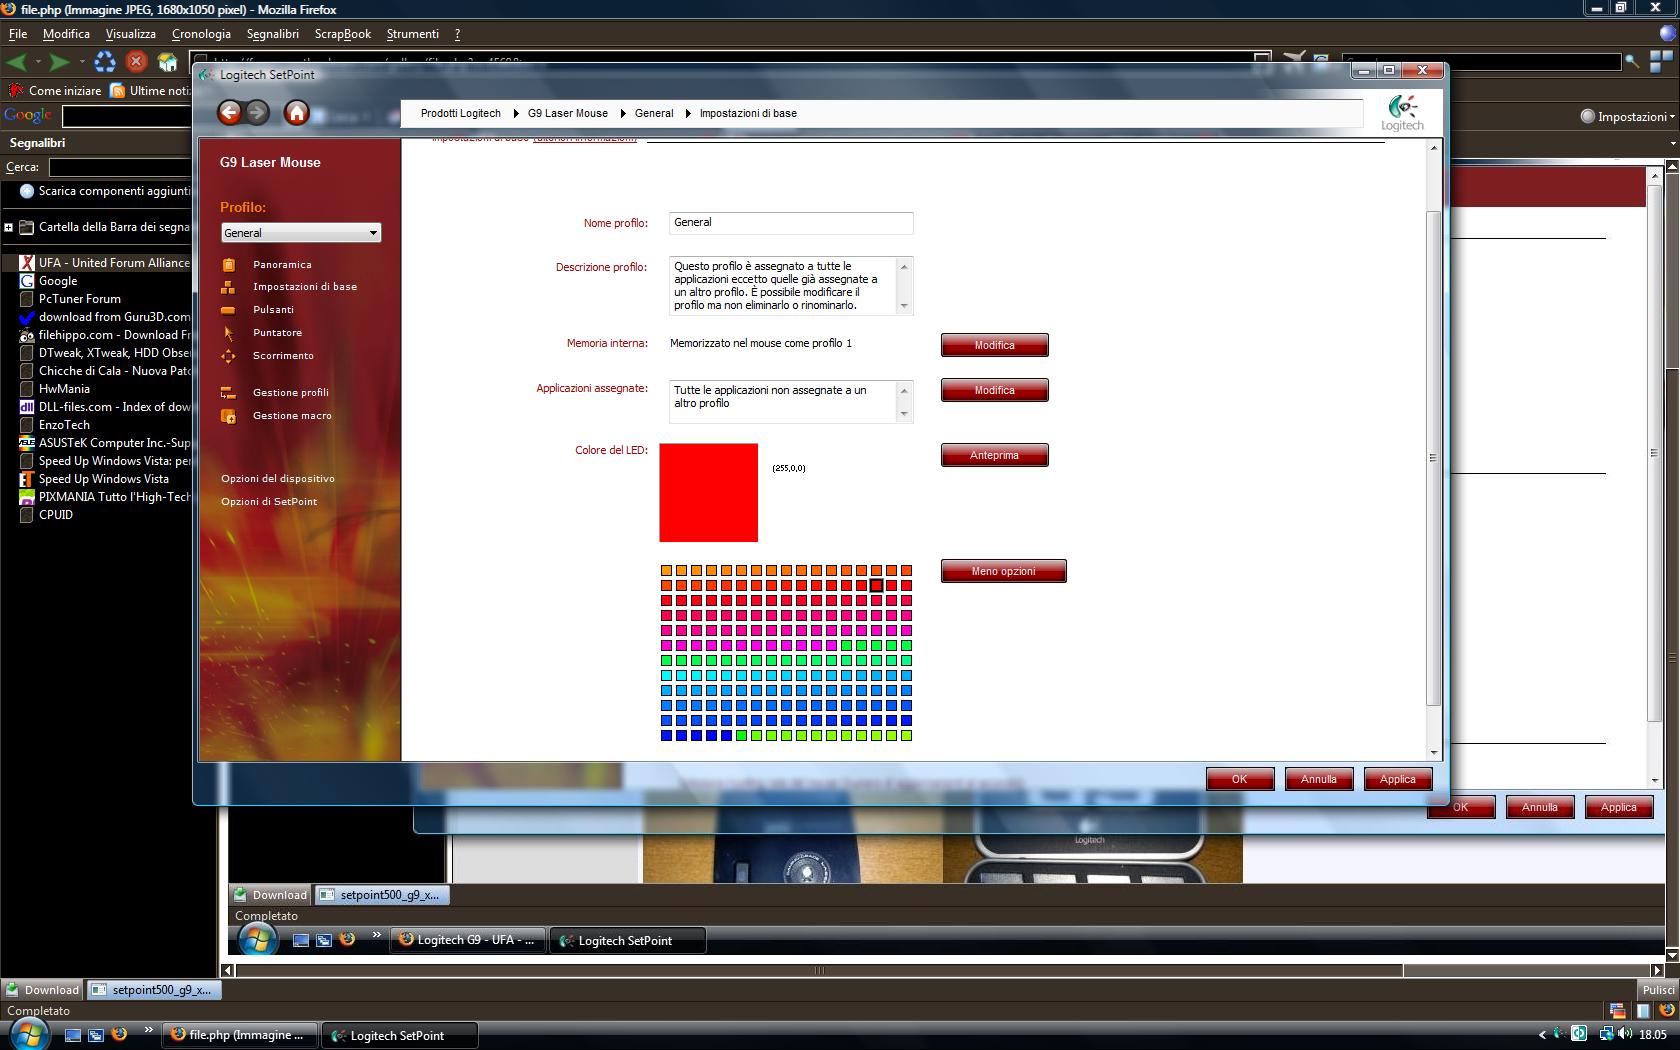Switch to Logitech SetPoint on main taskbar
The width and height of the screenshot is (1680, 1050).
tap(399, 1035)
